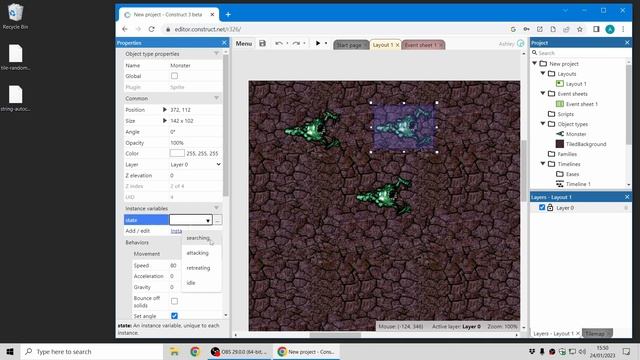640x360 pixels.
Task: Open the preview options dropdown arrow
Action: pyautogui.click(x=326, y=43)
